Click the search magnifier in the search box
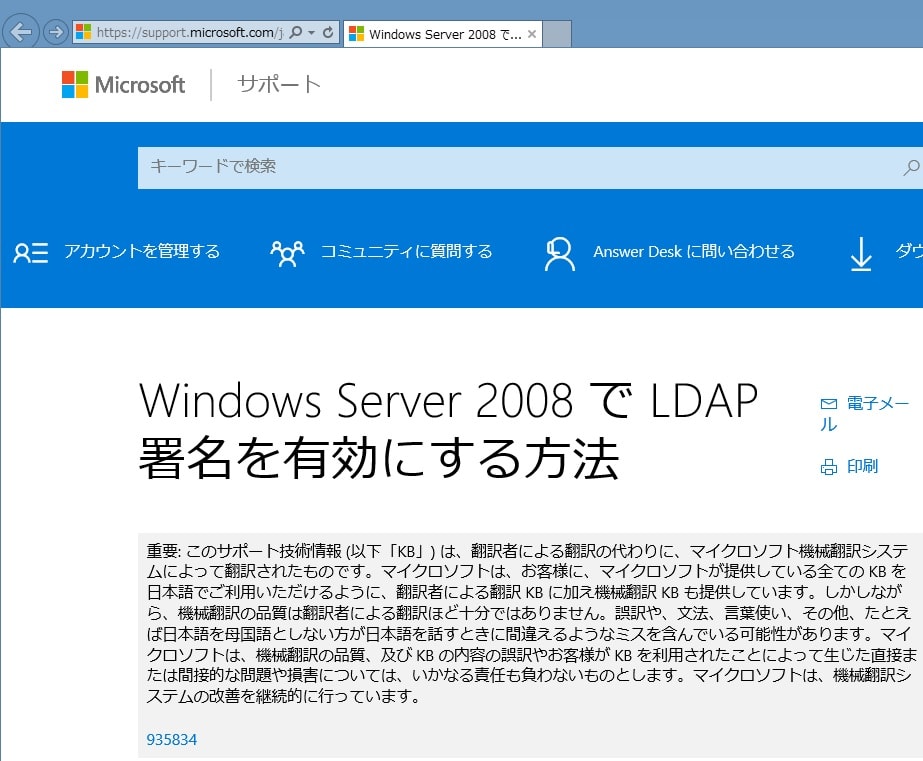 (x=911, y=168)
